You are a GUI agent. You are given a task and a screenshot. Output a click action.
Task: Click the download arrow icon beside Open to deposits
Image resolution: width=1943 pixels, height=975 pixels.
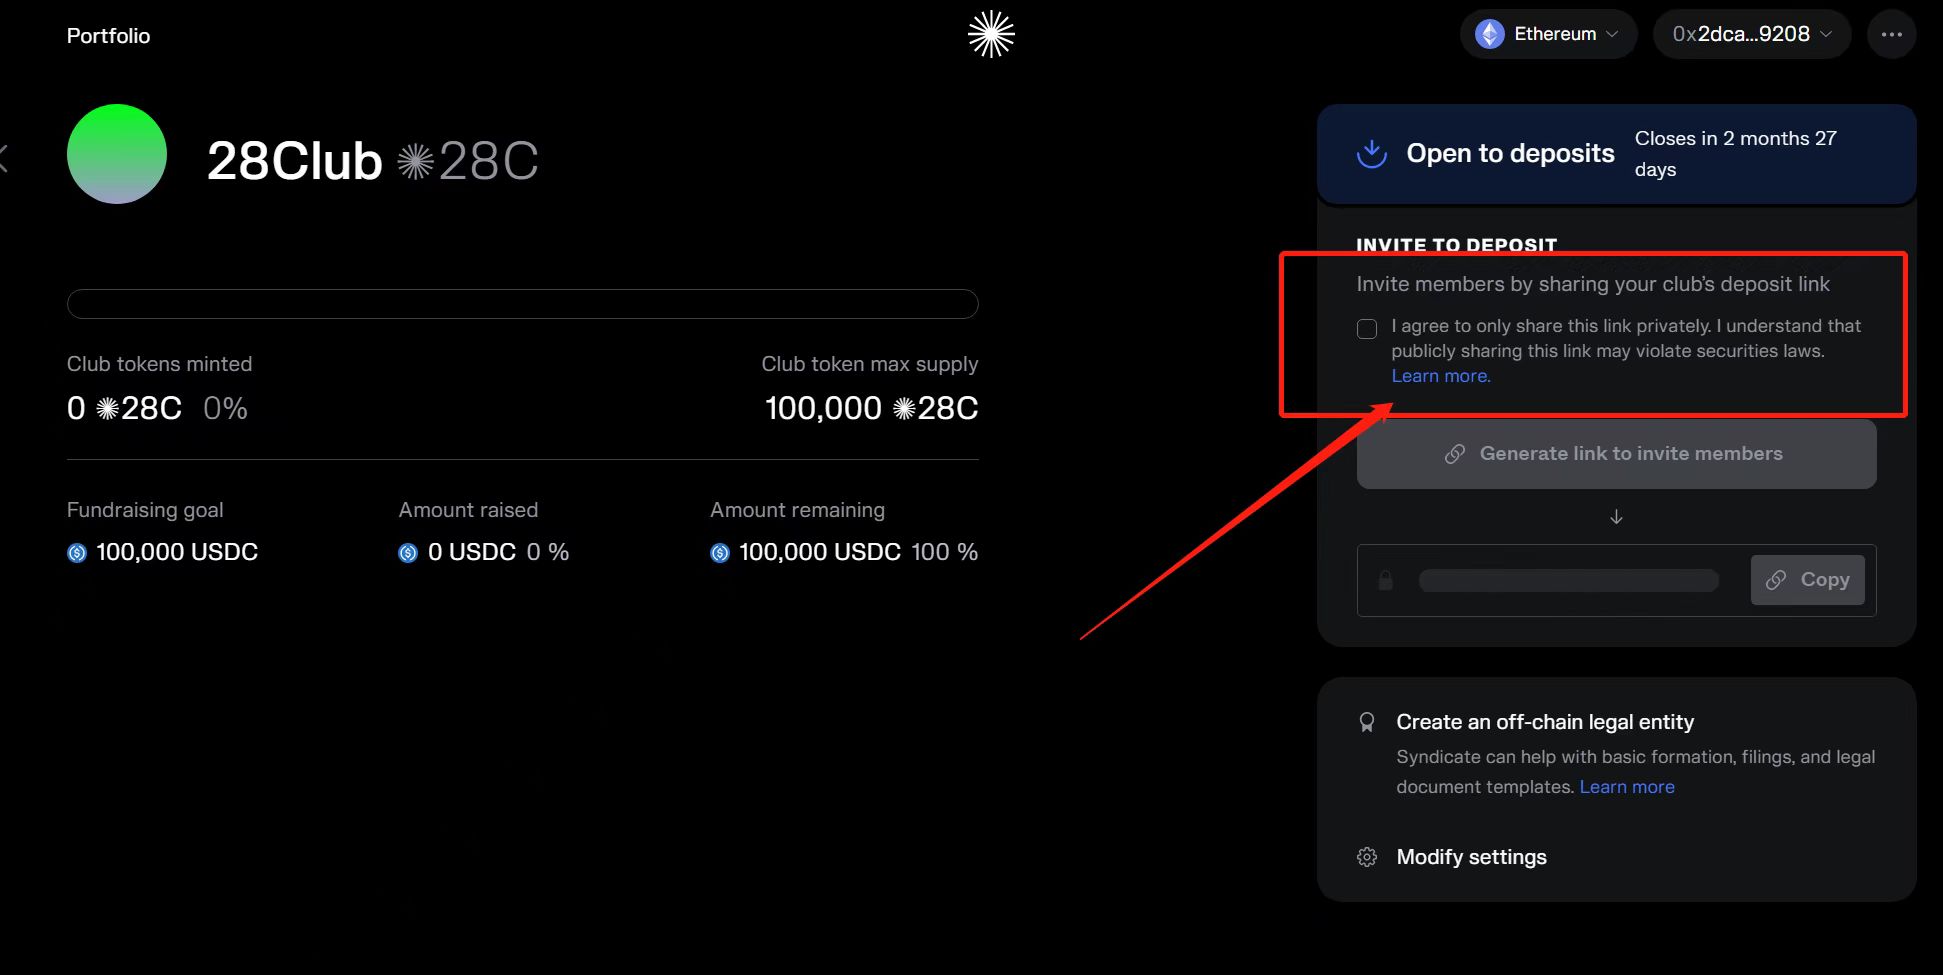click(x=1371, y=154)
